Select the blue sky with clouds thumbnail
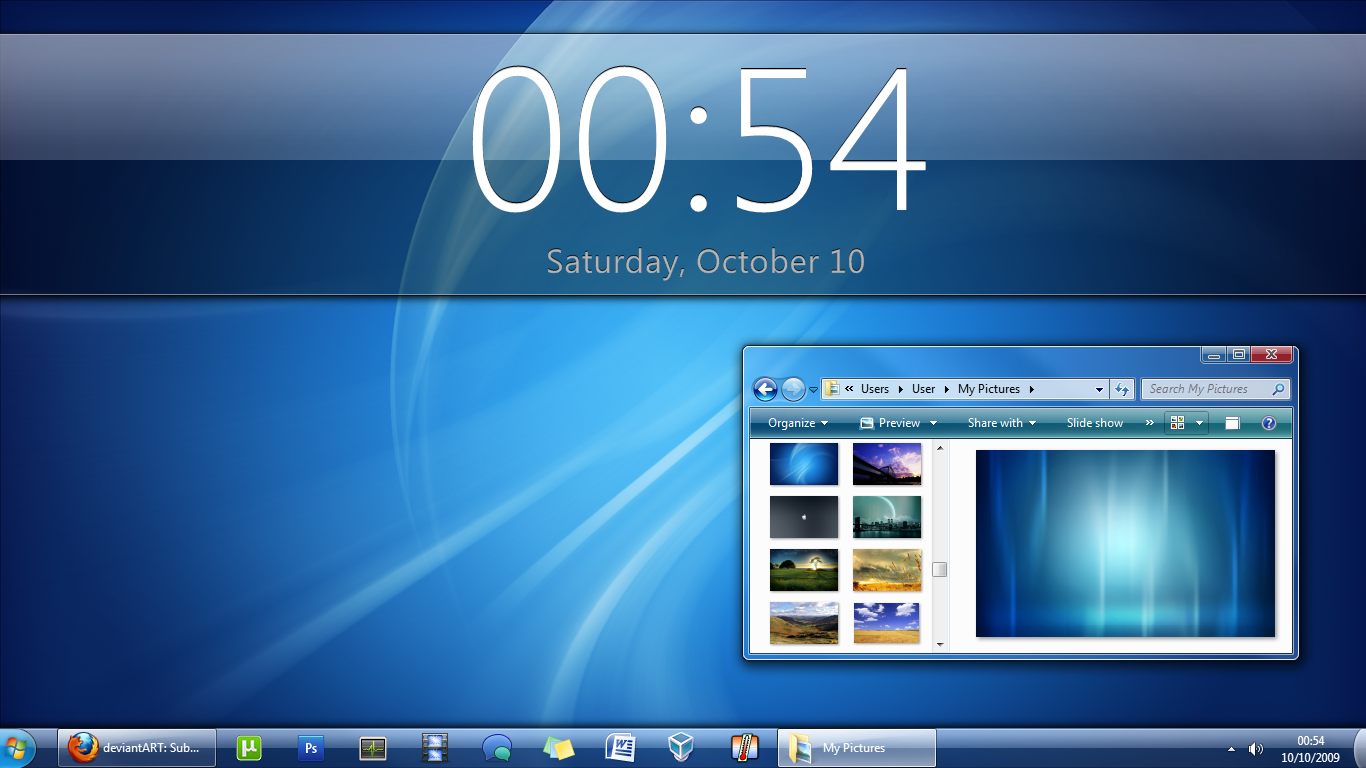Viewport: 1366px width, 768px height. coord(887,623)
